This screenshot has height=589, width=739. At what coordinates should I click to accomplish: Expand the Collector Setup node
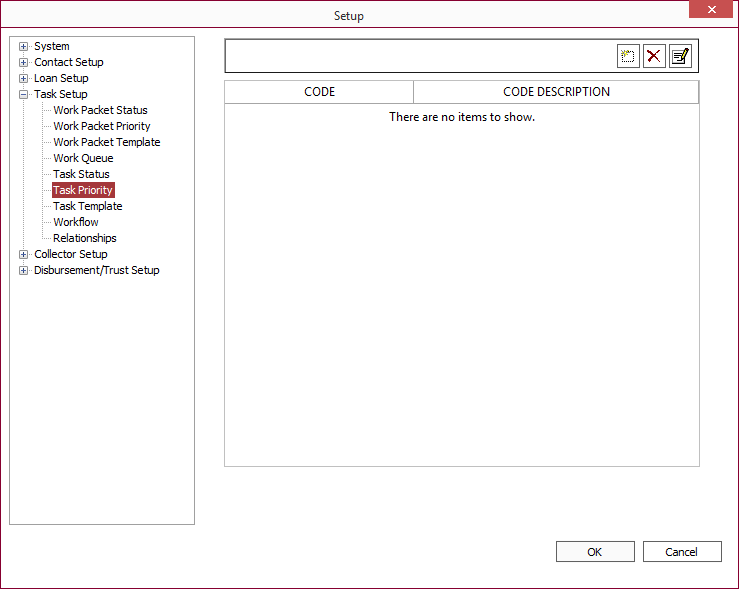pyautogui.click(x=23, y=254)
